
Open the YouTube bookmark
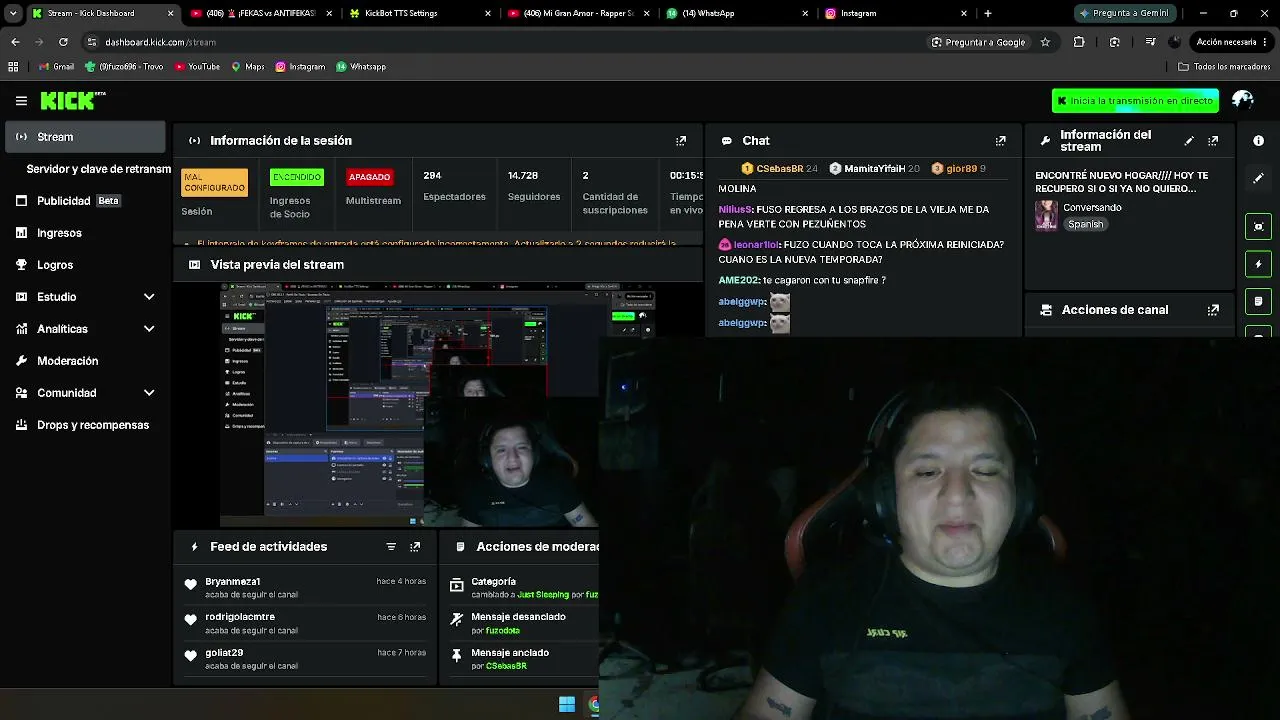point(197,67)
